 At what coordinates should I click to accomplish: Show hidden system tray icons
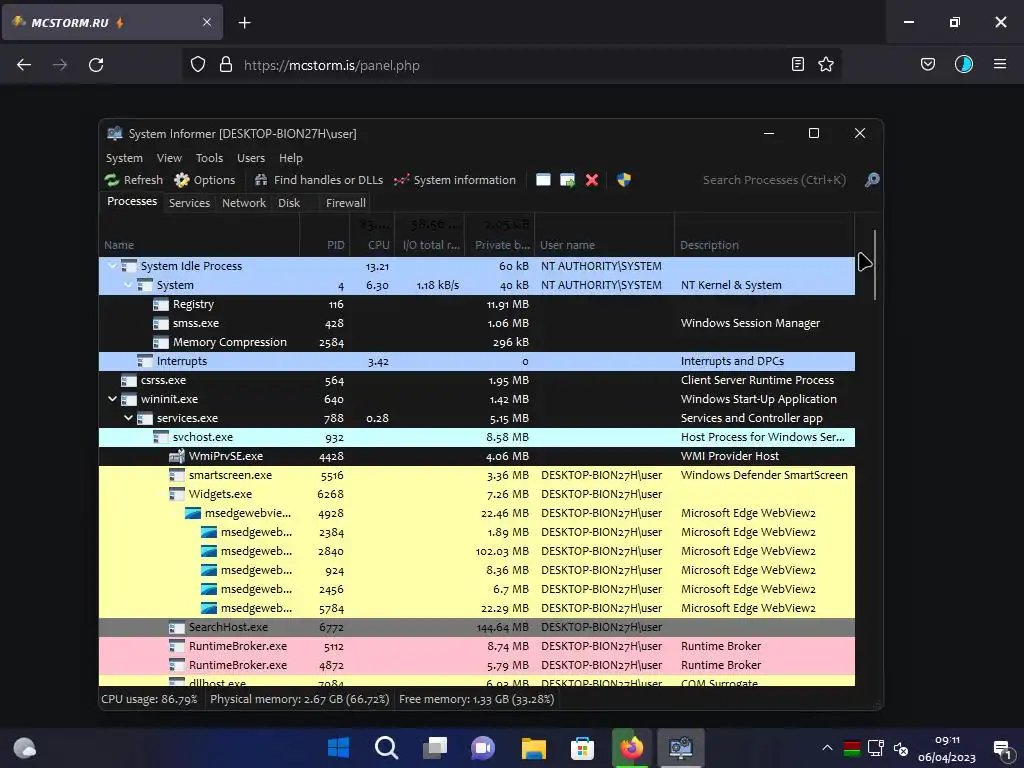click(827, 748)
